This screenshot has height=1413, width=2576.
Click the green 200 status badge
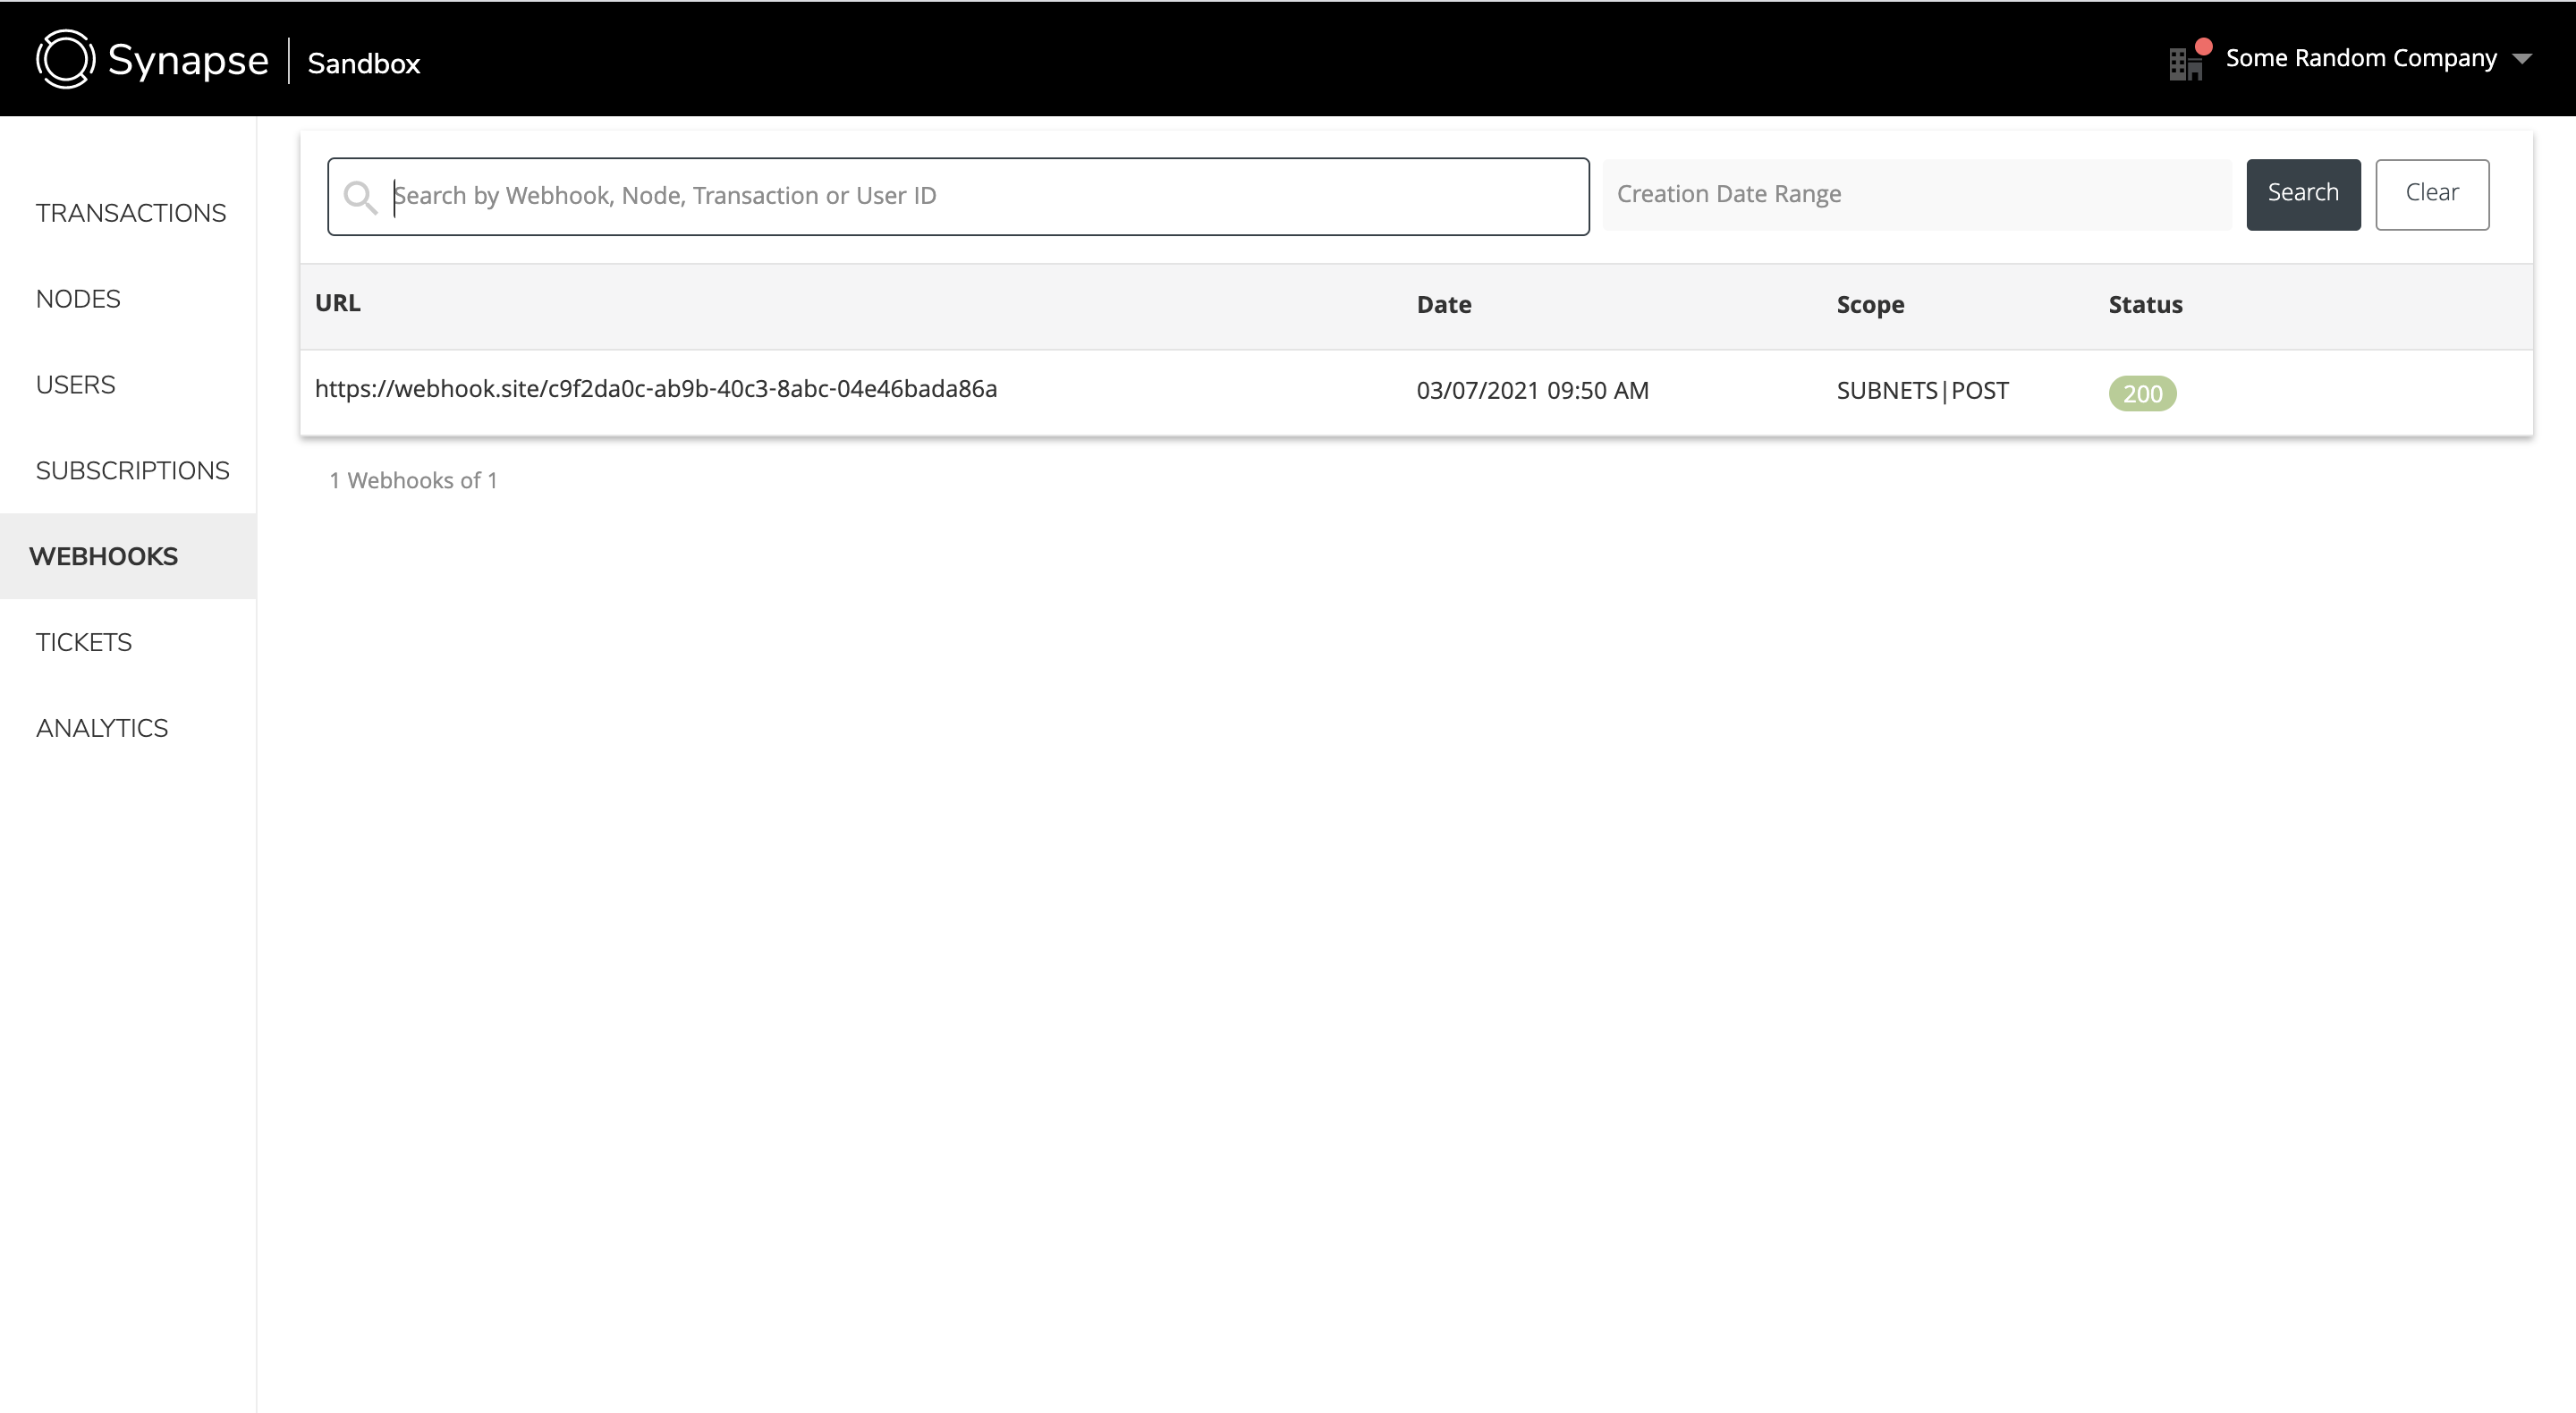click(x=2142, y=393)
